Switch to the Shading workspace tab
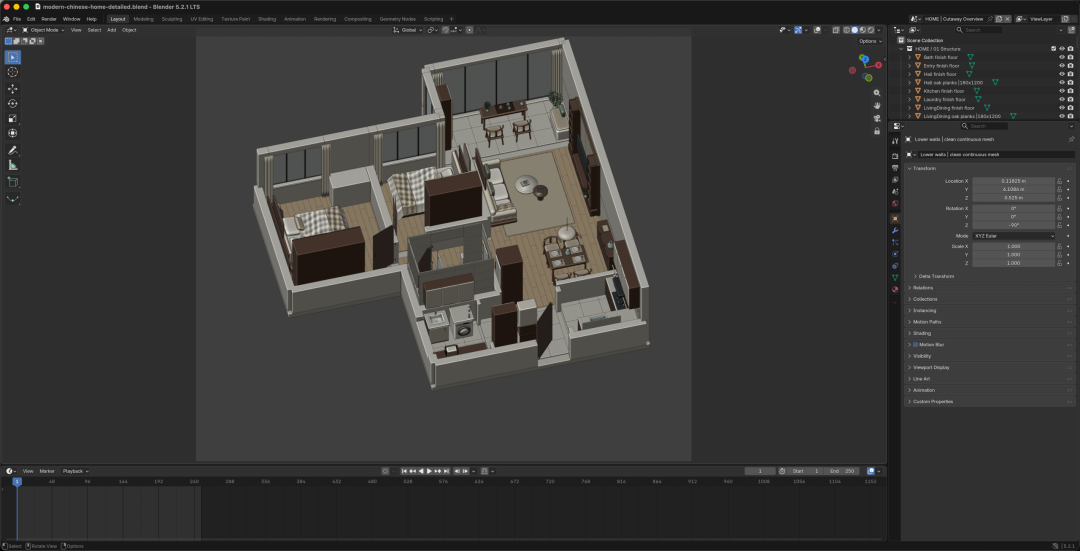 pos(267,19)
